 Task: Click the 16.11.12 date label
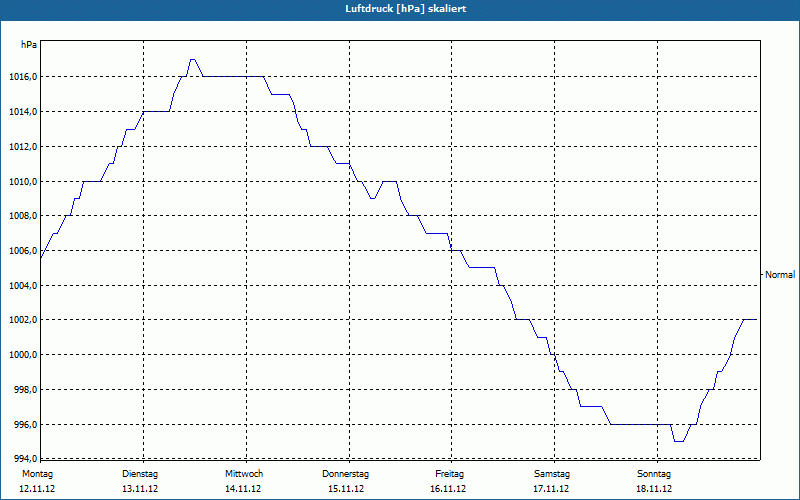448,489
